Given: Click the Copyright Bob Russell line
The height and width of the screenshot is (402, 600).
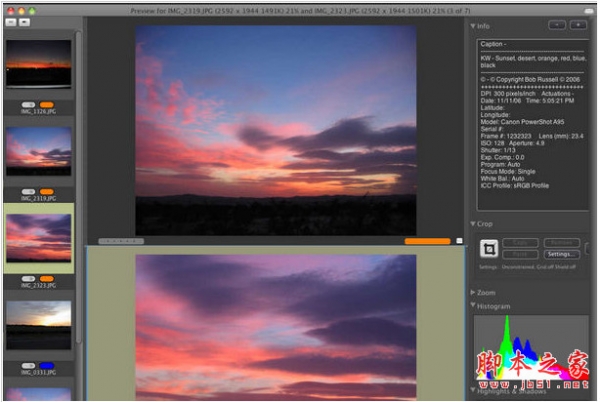Looking at the screenshot, I should pos(530,80).
